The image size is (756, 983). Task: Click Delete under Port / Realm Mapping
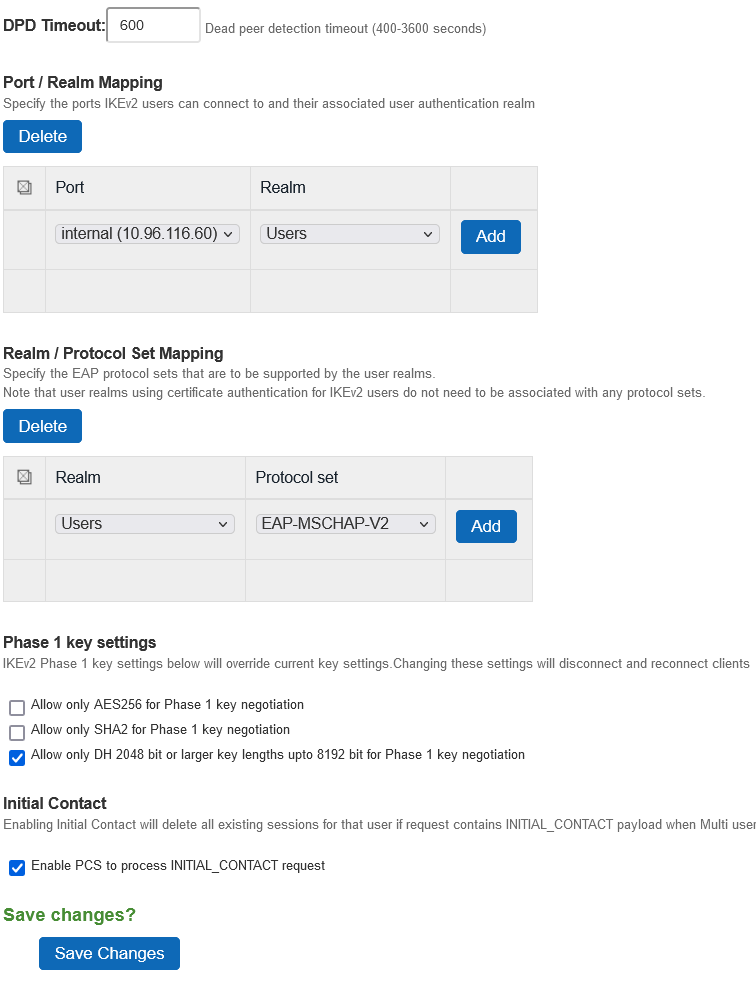[x=42, y=137]
